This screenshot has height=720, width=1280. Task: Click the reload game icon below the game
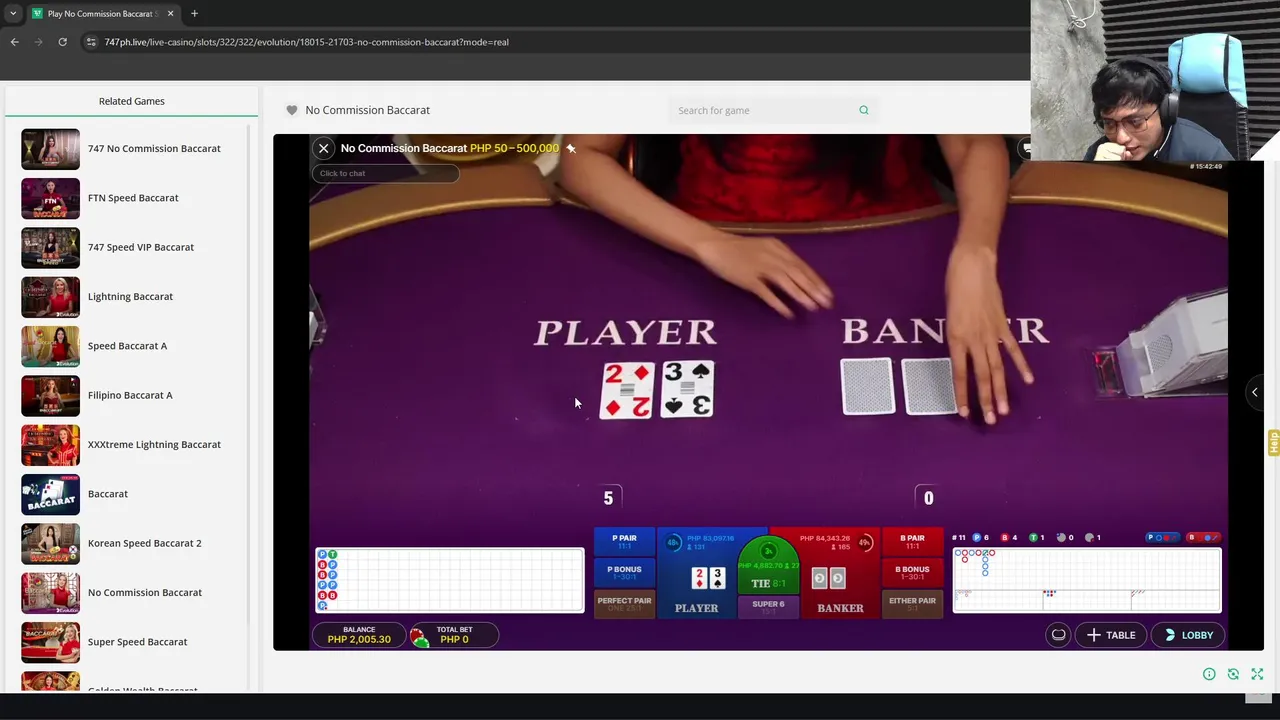[1233, 674]
